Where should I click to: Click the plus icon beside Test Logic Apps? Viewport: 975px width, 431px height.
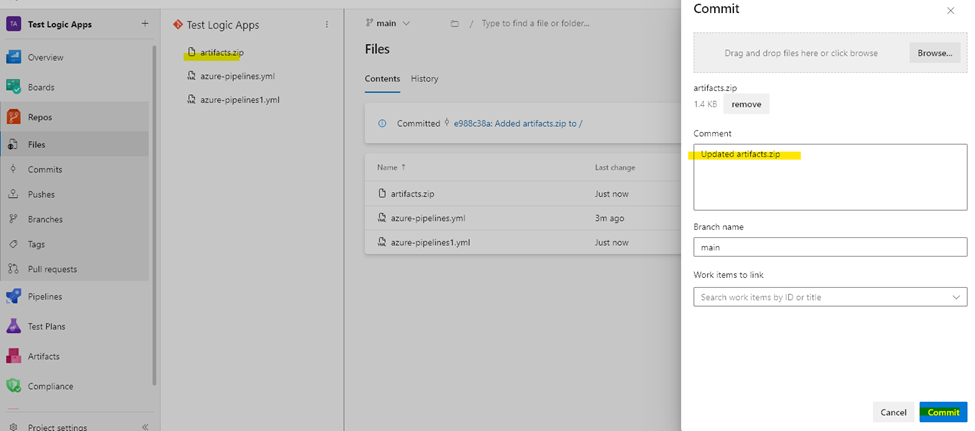145,24
